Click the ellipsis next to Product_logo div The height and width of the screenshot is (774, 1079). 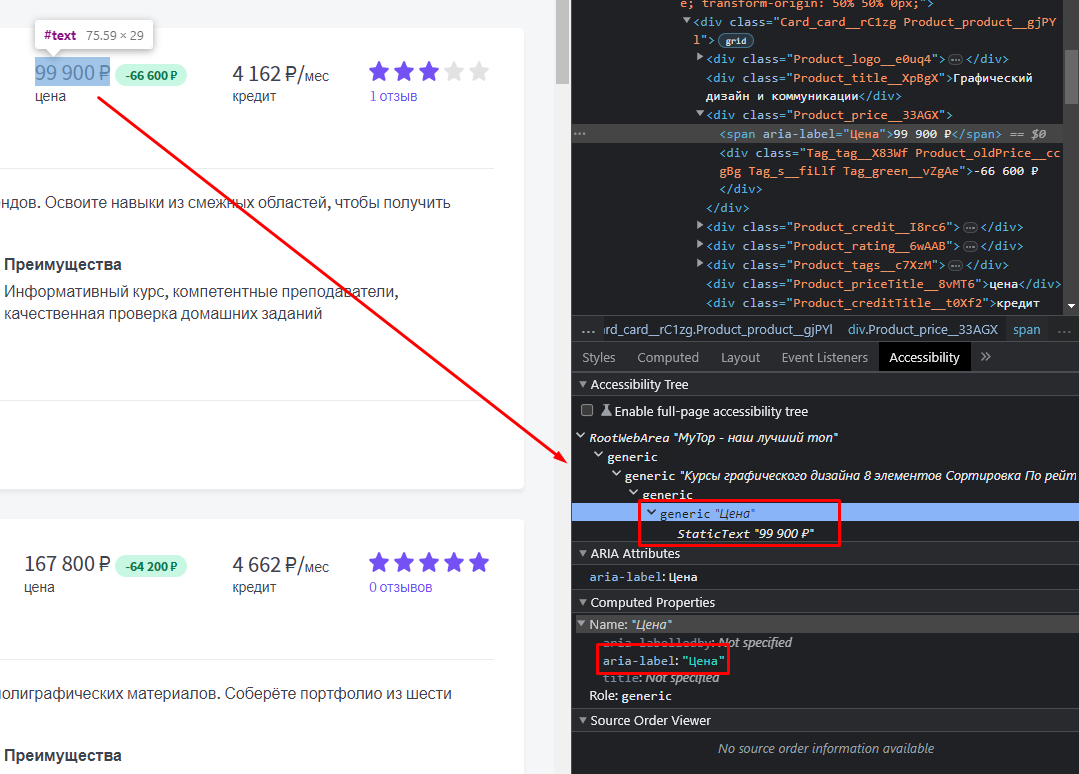click(955, 59)
